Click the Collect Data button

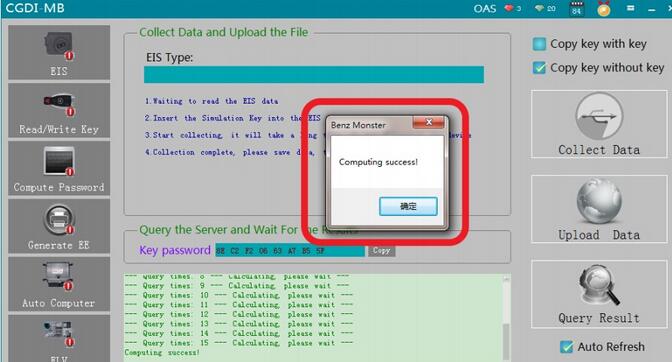click(599, 124)
